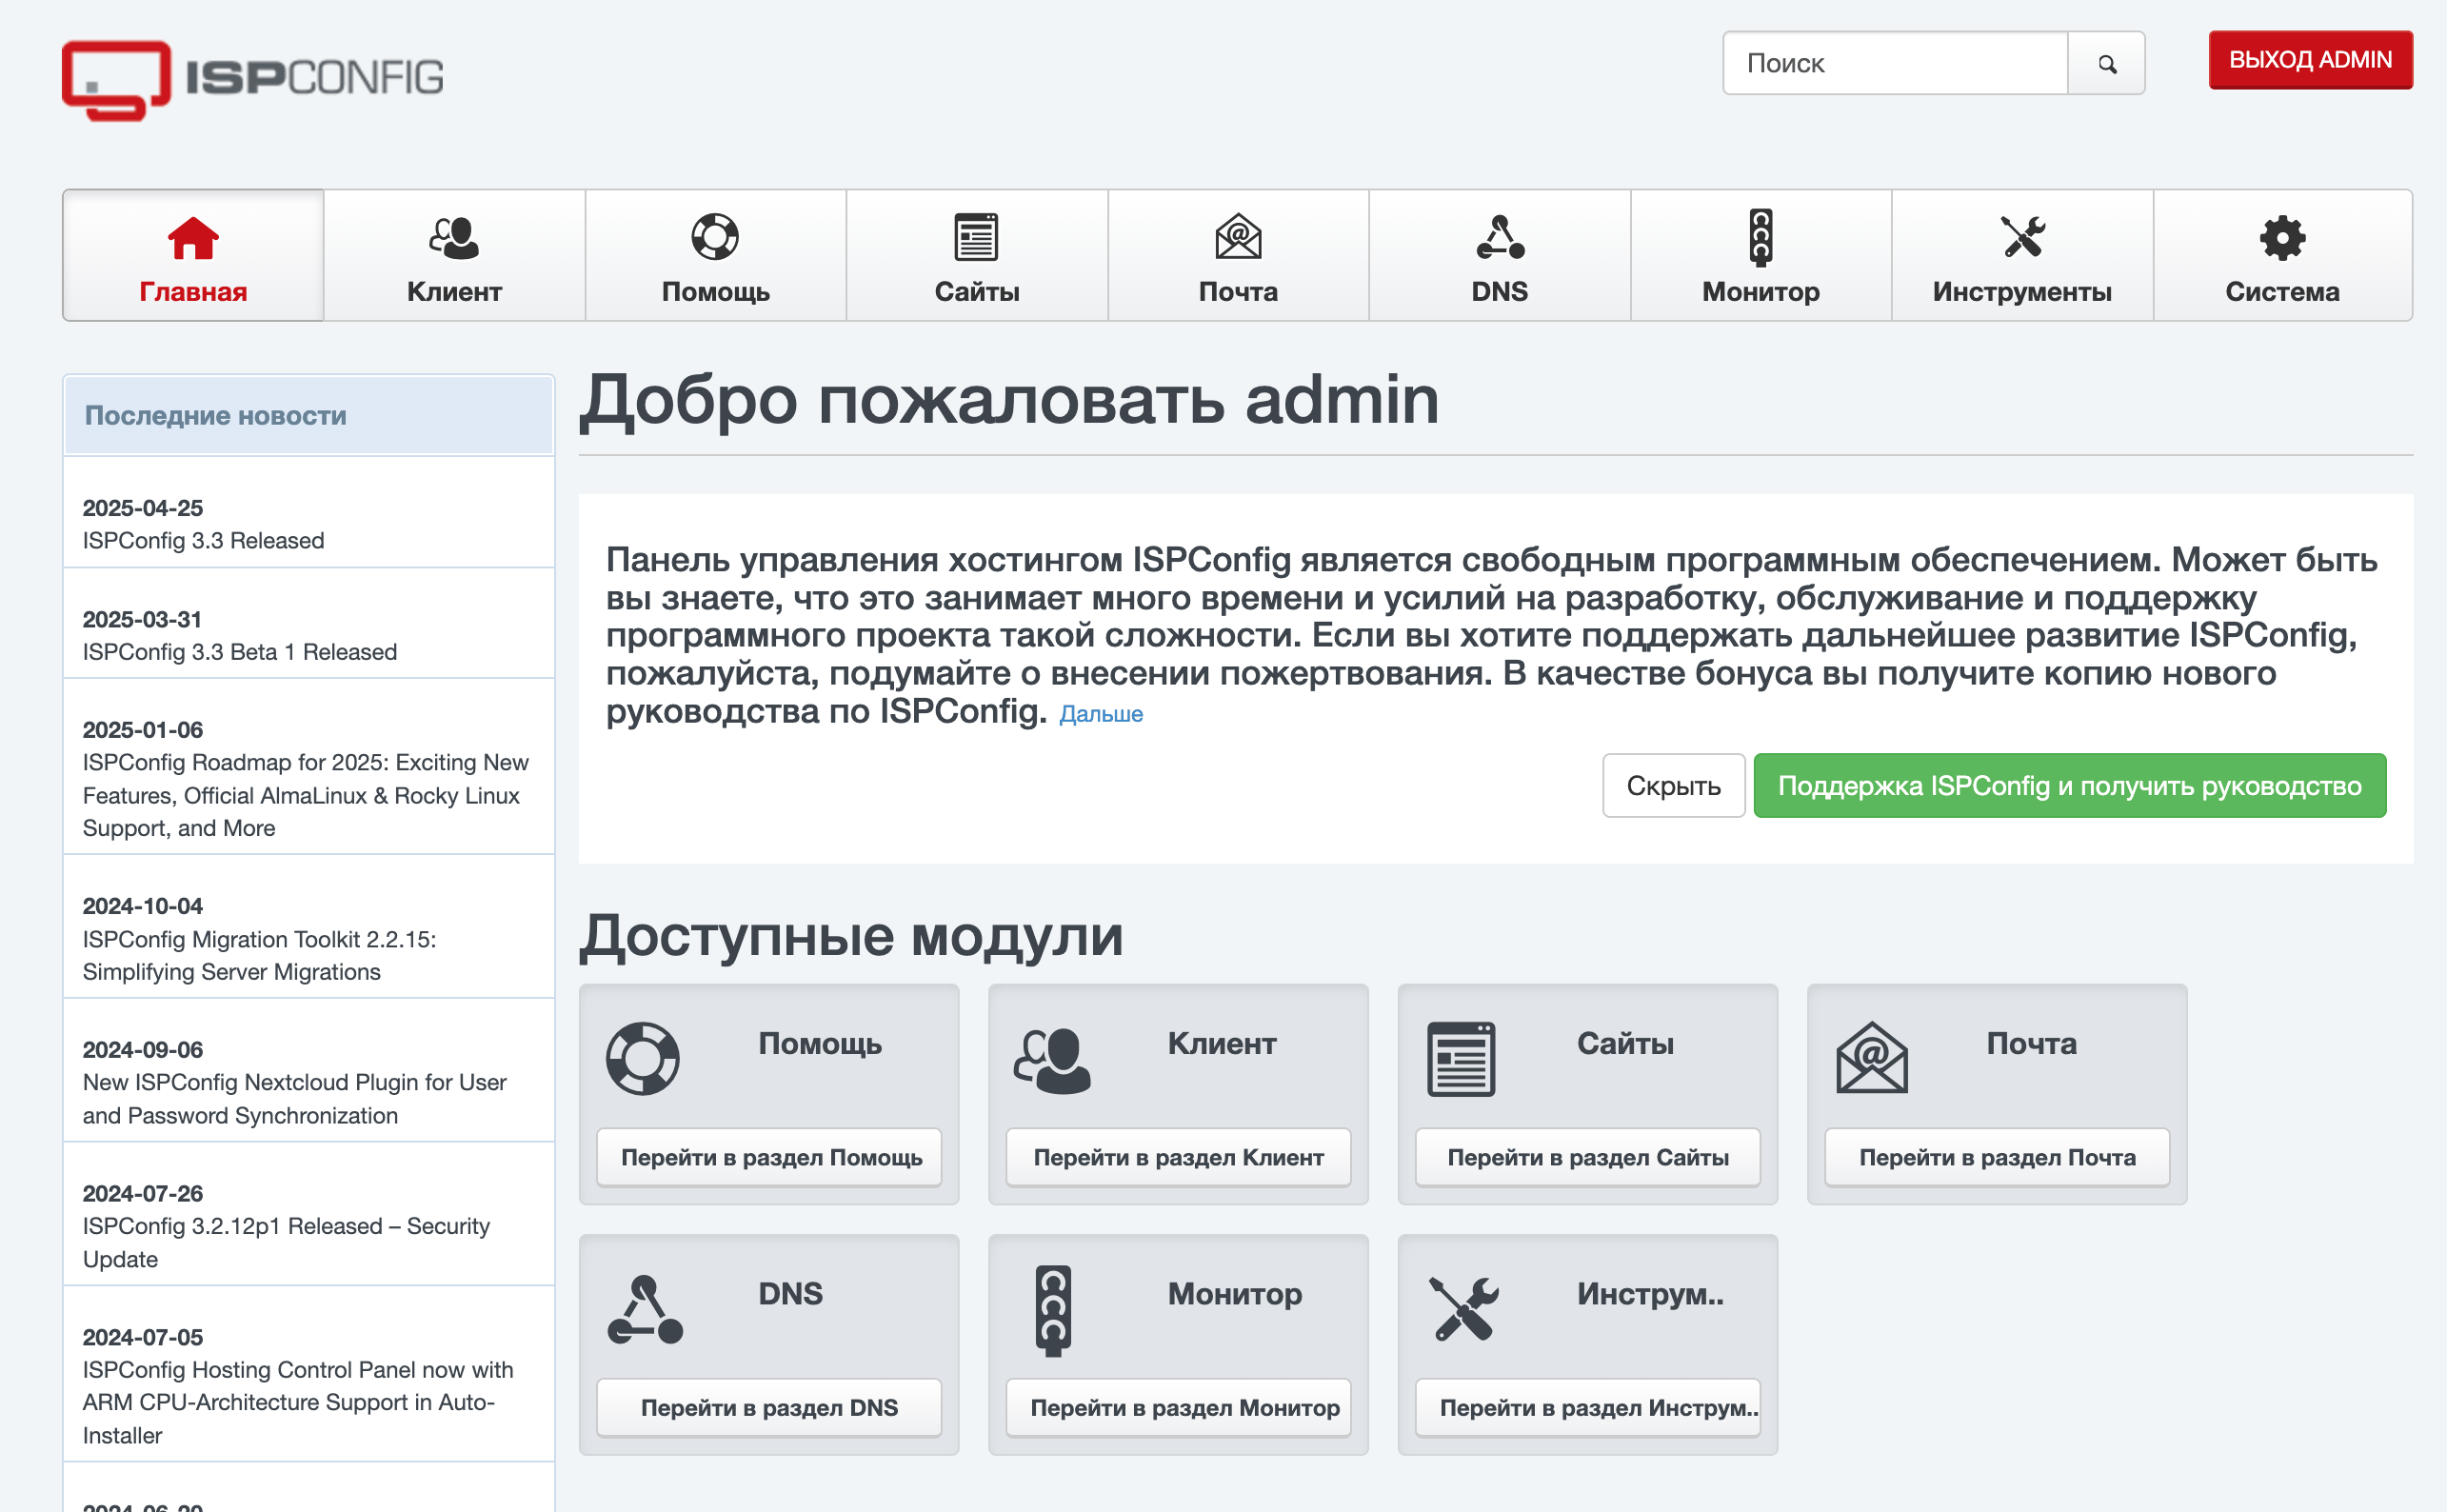
Task: Click the Монитор module card title
Action: coord(1235,1294)
